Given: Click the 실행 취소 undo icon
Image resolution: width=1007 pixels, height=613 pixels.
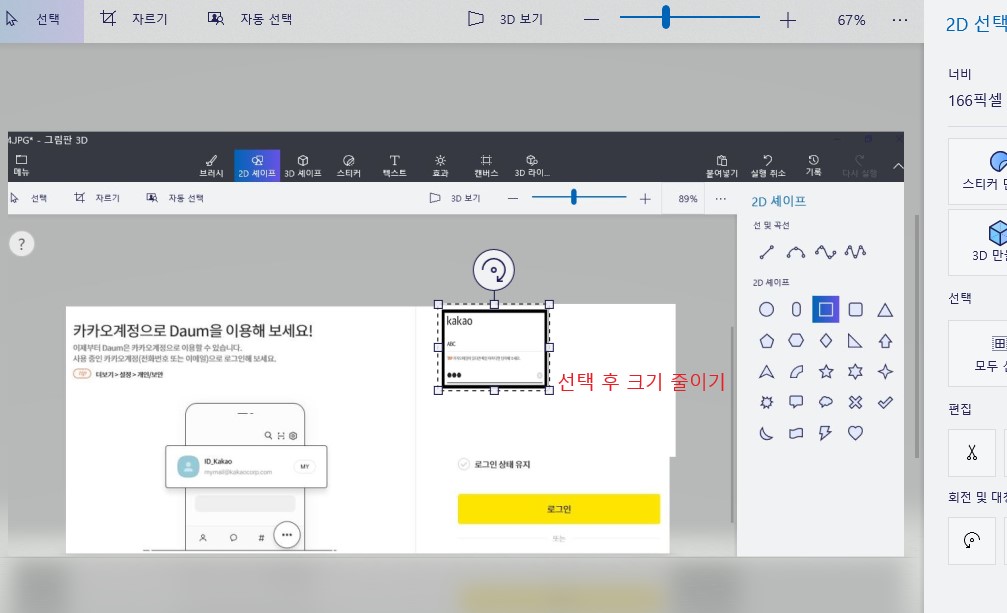Looking at the screenshot, I should 768,166.
